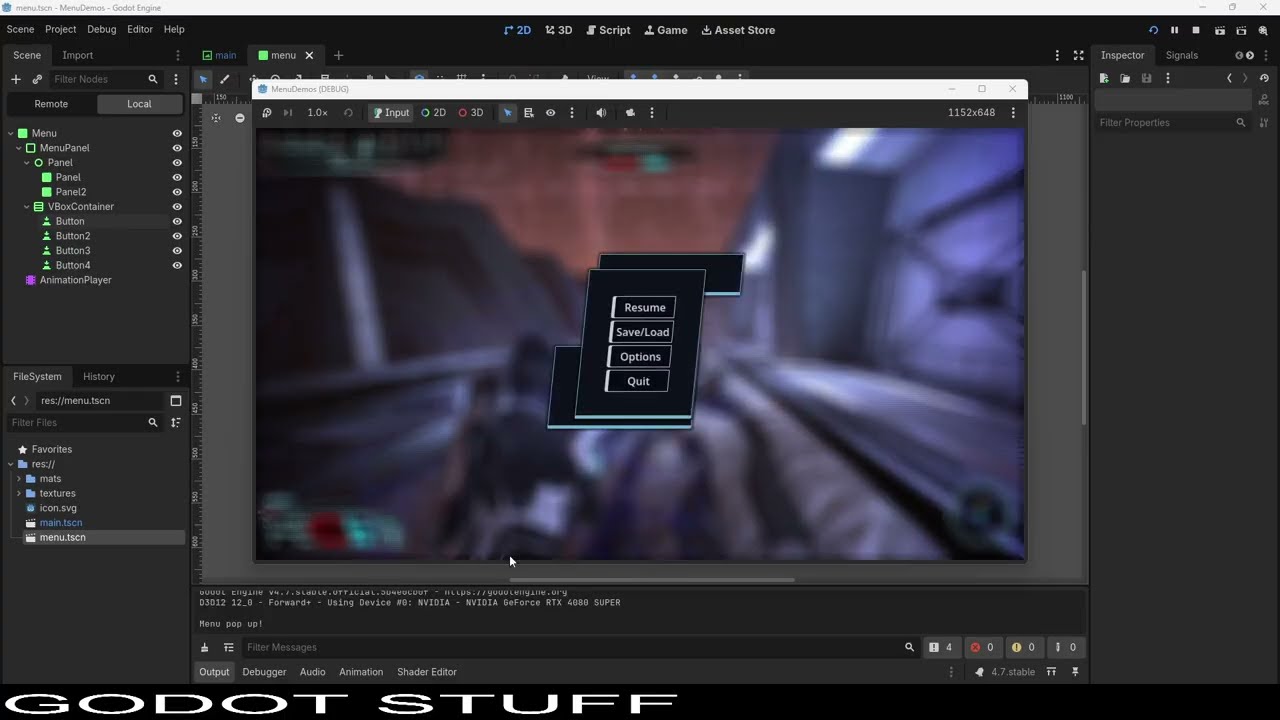This screenshot has height=720, width=1280.
Task: Collapse the MenuPanel node
Action: [x=19, y=148]
